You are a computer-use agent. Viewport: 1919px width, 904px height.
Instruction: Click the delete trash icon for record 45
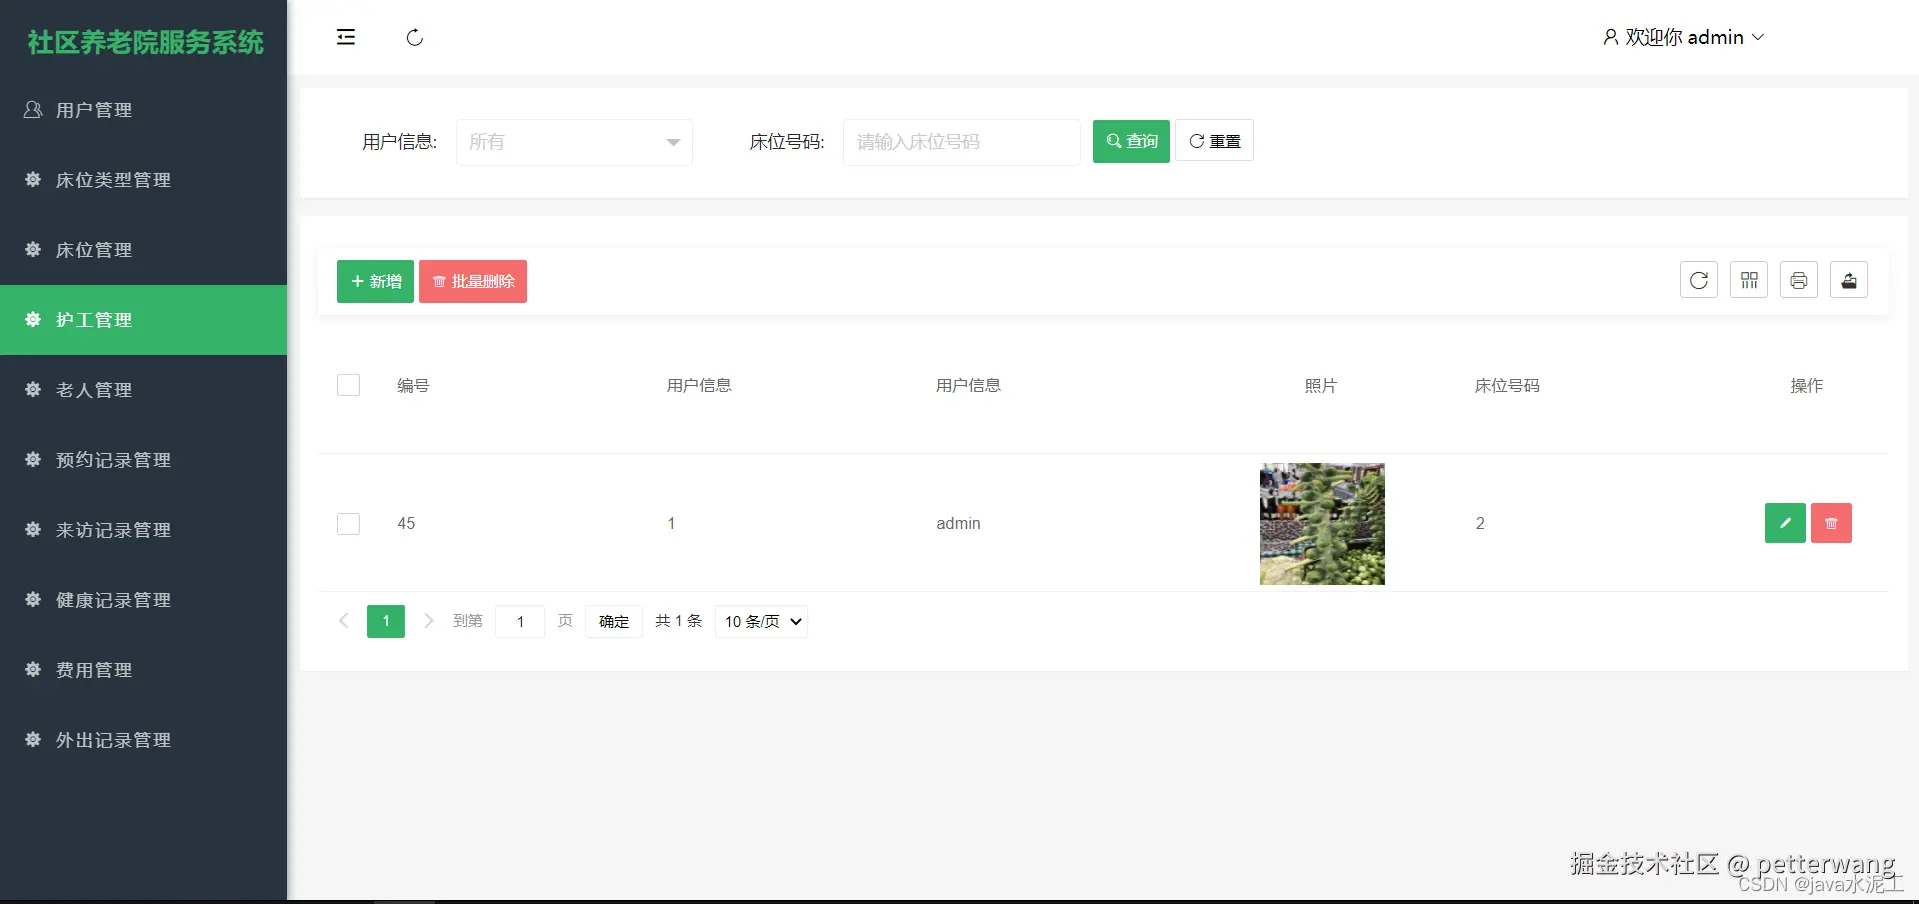coord(1830,523)
